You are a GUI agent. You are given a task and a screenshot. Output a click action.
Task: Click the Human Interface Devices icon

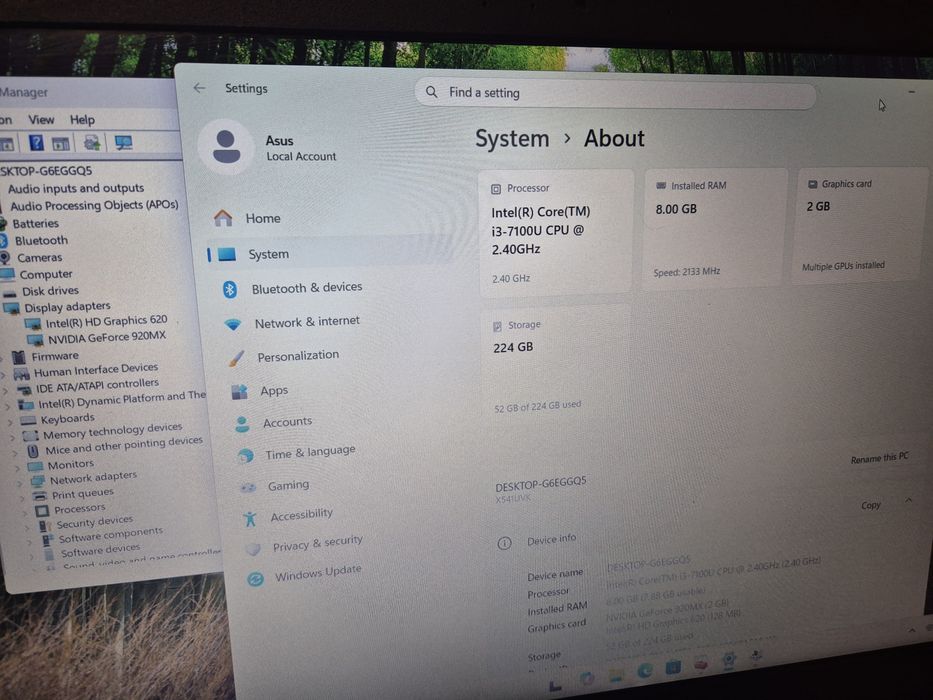click(x=22, y=373)
